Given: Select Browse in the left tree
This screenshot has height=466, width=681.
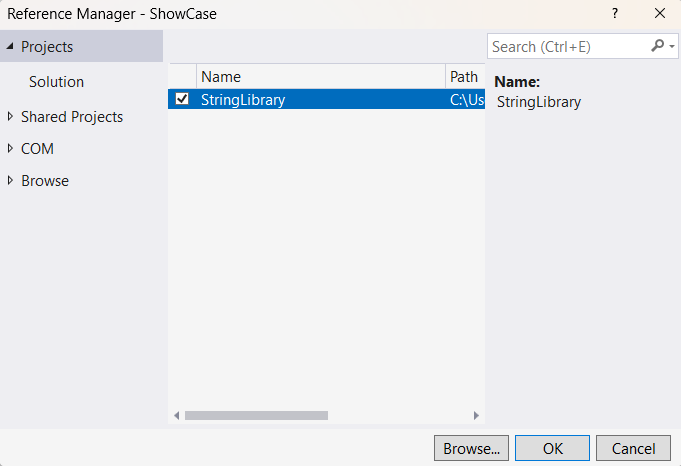Looking at the screenshot, I should (x=45, y=181).
